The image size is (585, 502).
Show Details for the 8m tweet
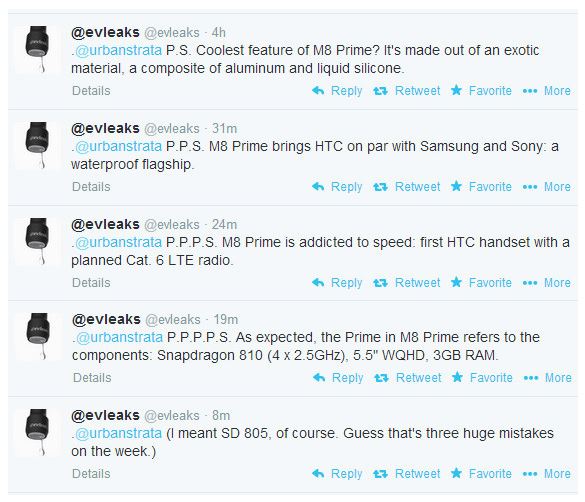tap(91, 474)
